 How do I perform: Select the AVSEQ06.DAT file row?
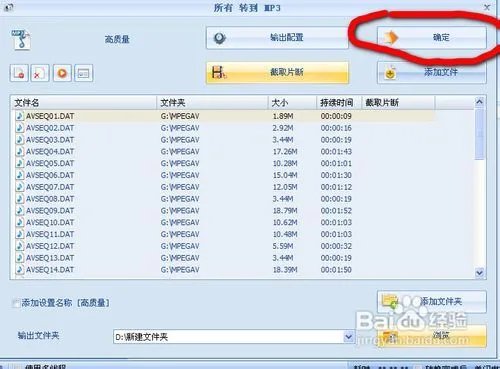click(223, 175)
